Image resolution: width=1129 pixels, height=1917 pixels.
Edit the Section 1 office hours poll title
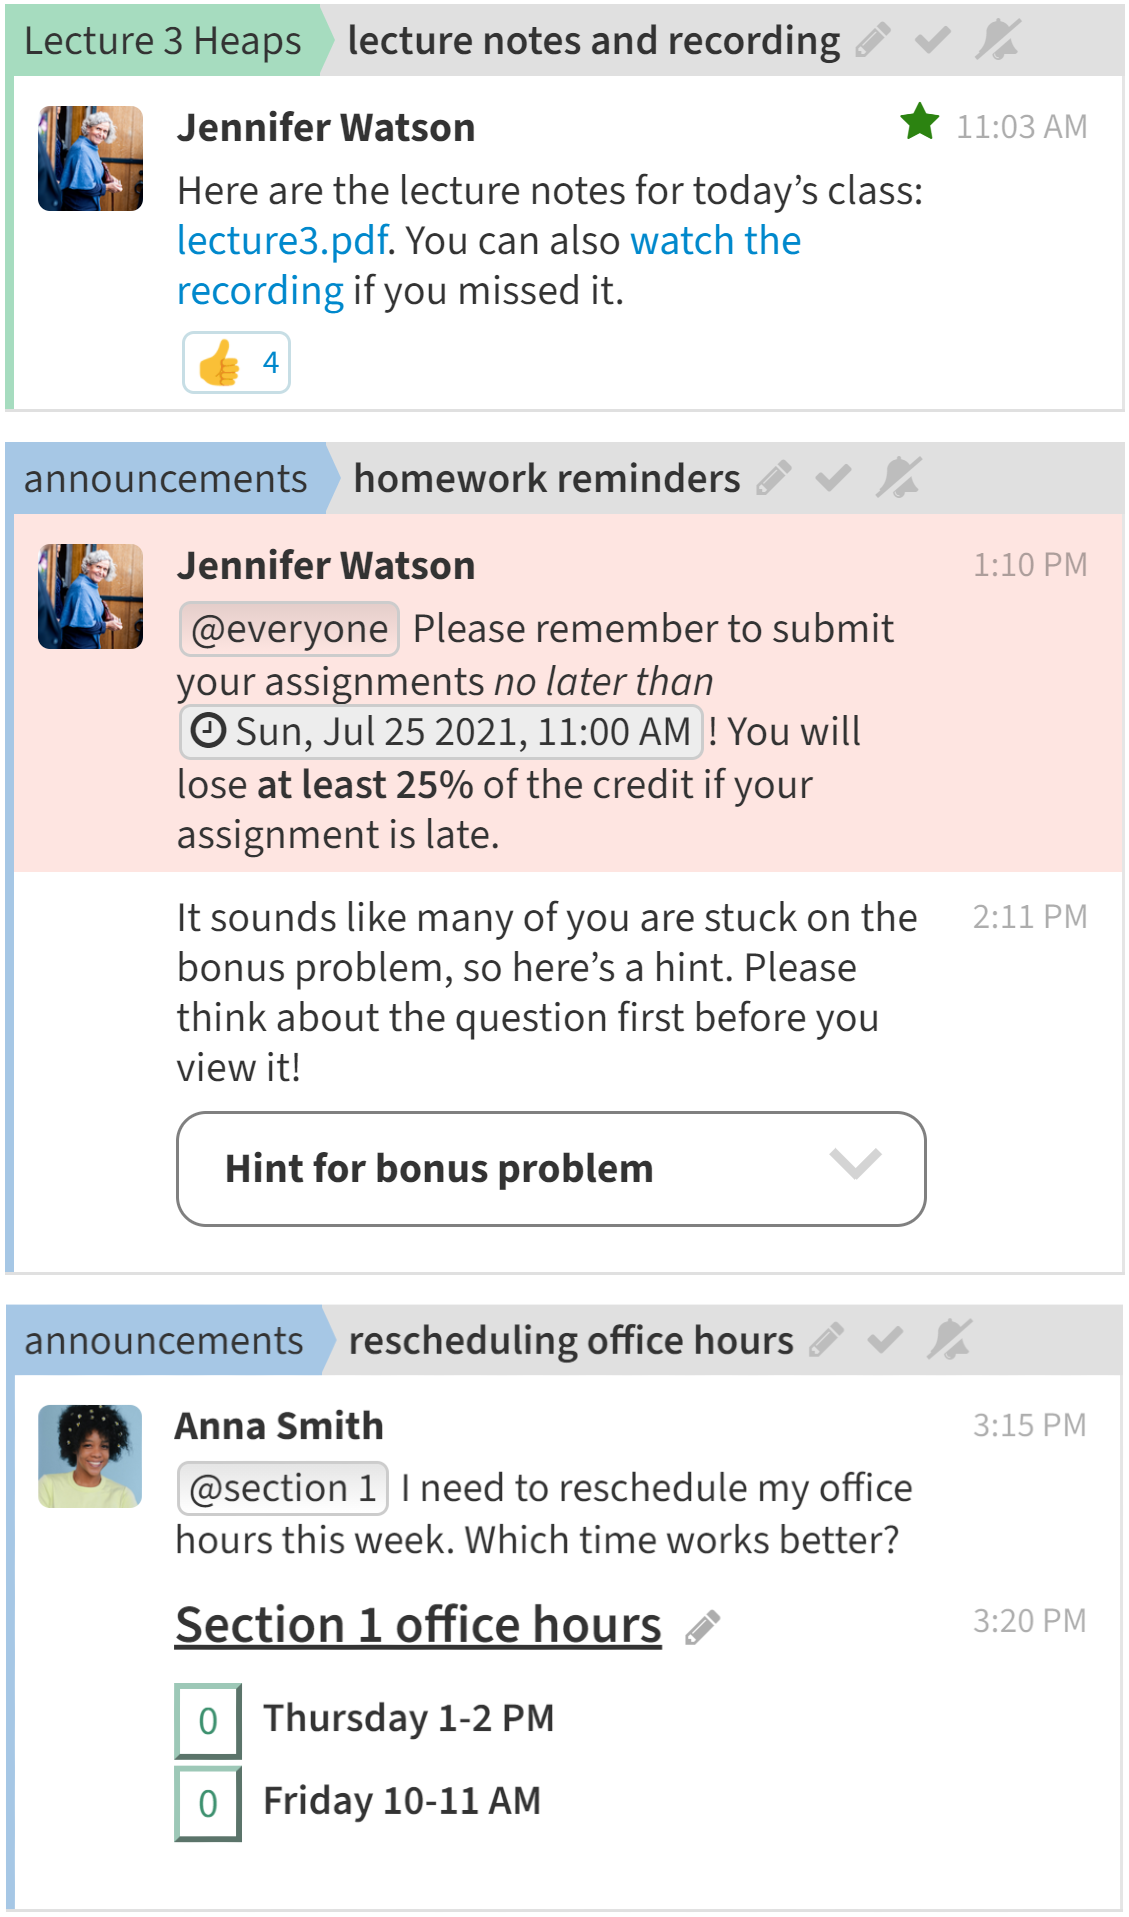702,1627
